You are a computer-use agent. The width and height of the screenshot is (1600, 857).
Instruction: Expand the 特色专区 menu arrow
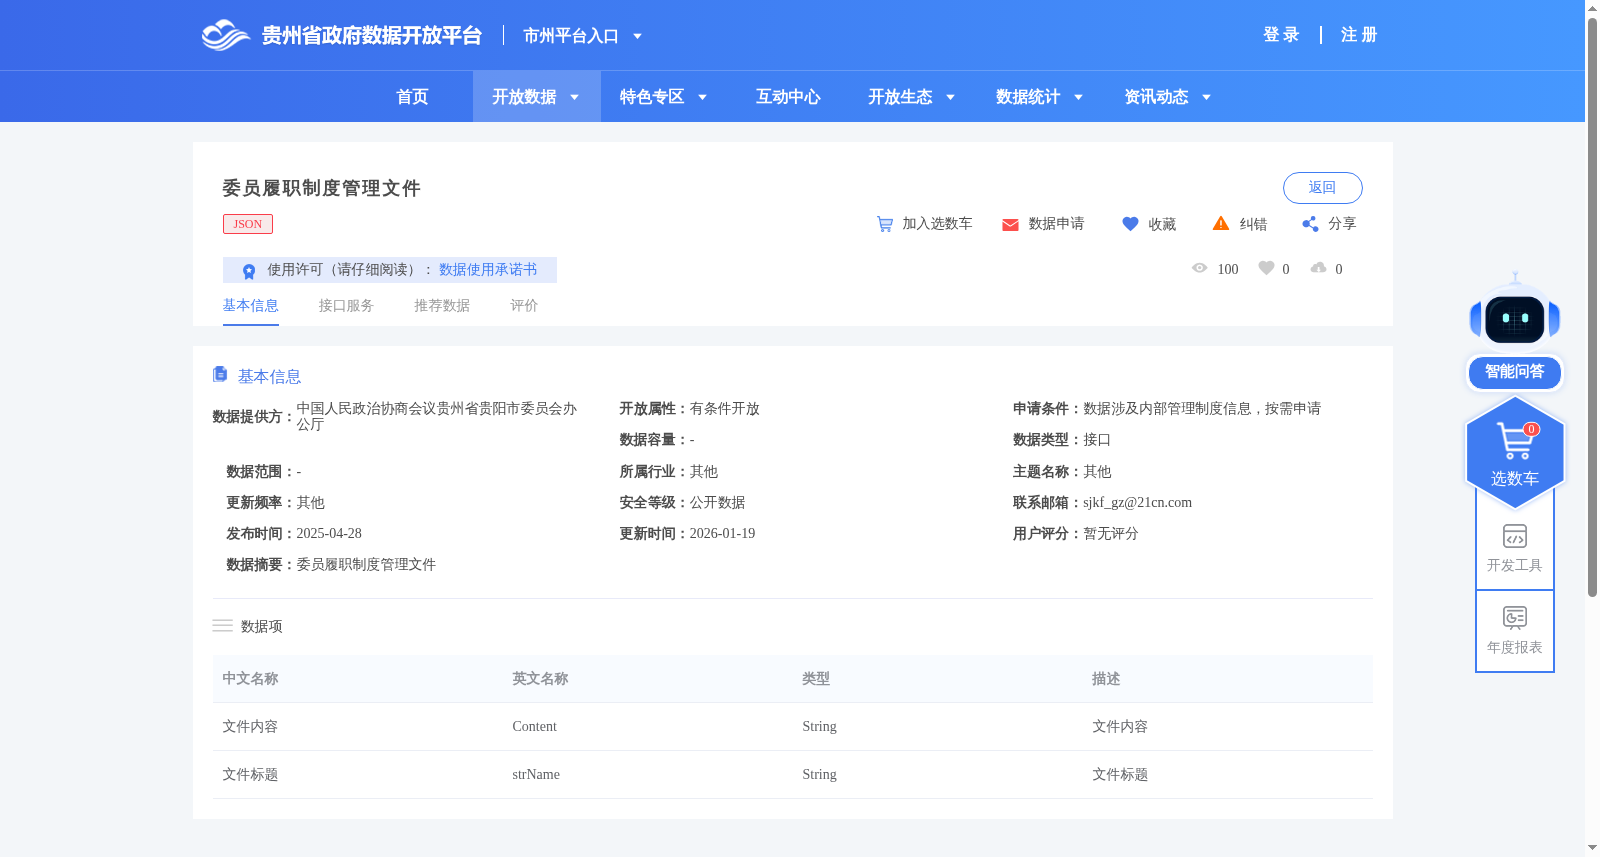point(702,97)
